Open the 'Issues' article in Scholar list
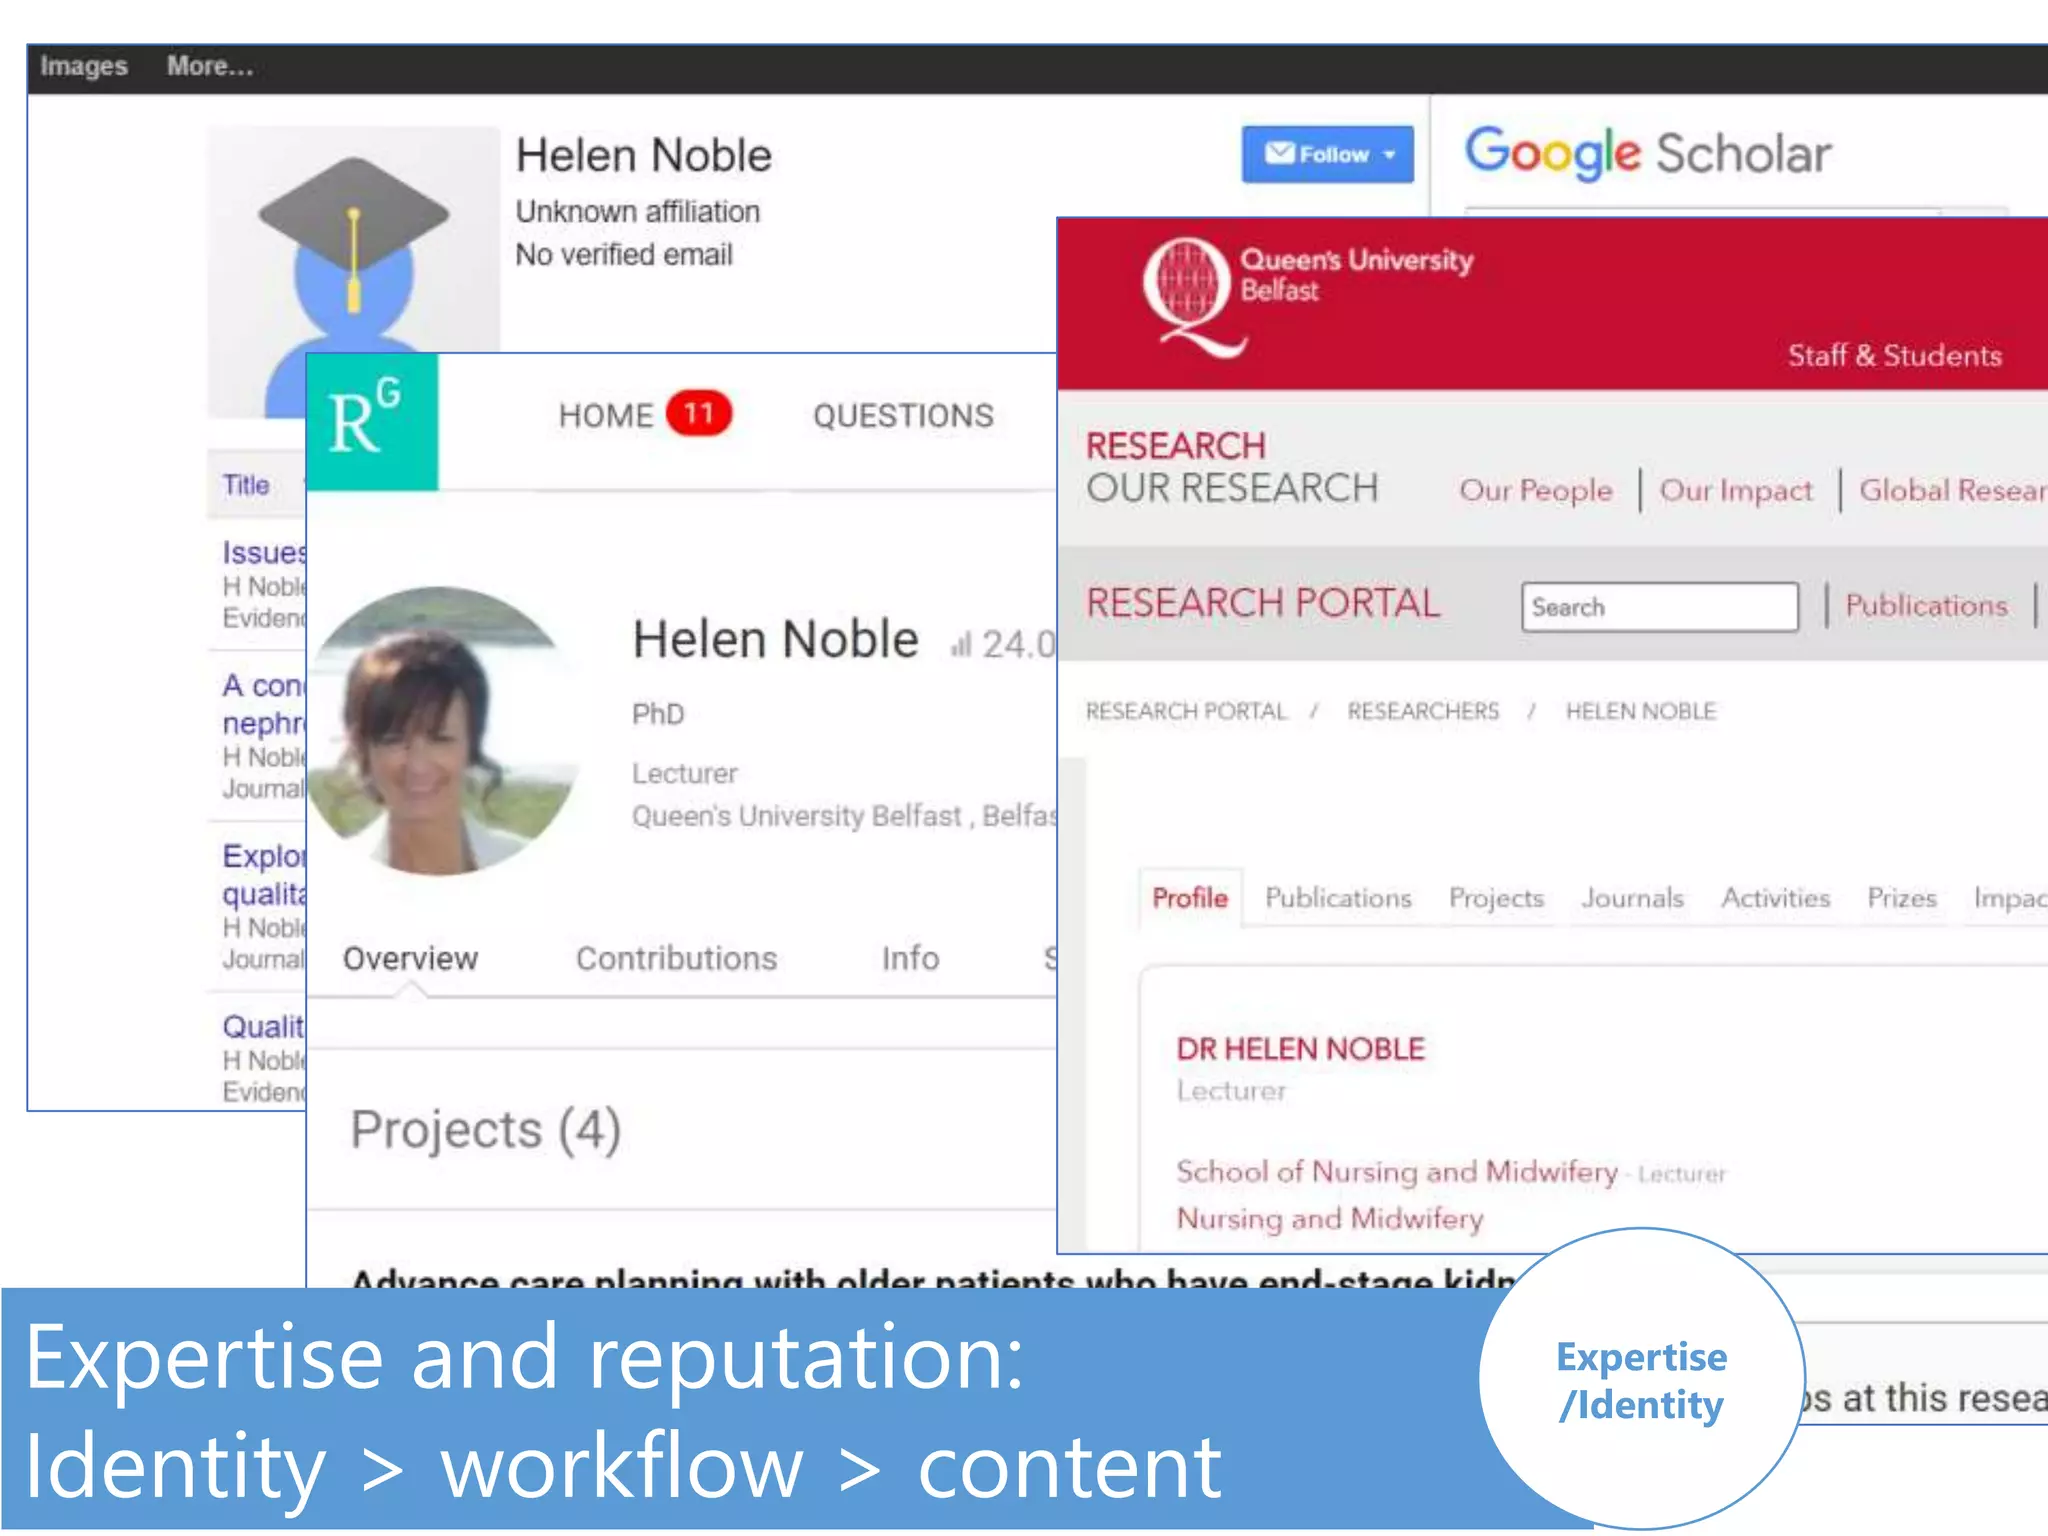Screen dimensions: 2048x1536 tap(264, 552)
